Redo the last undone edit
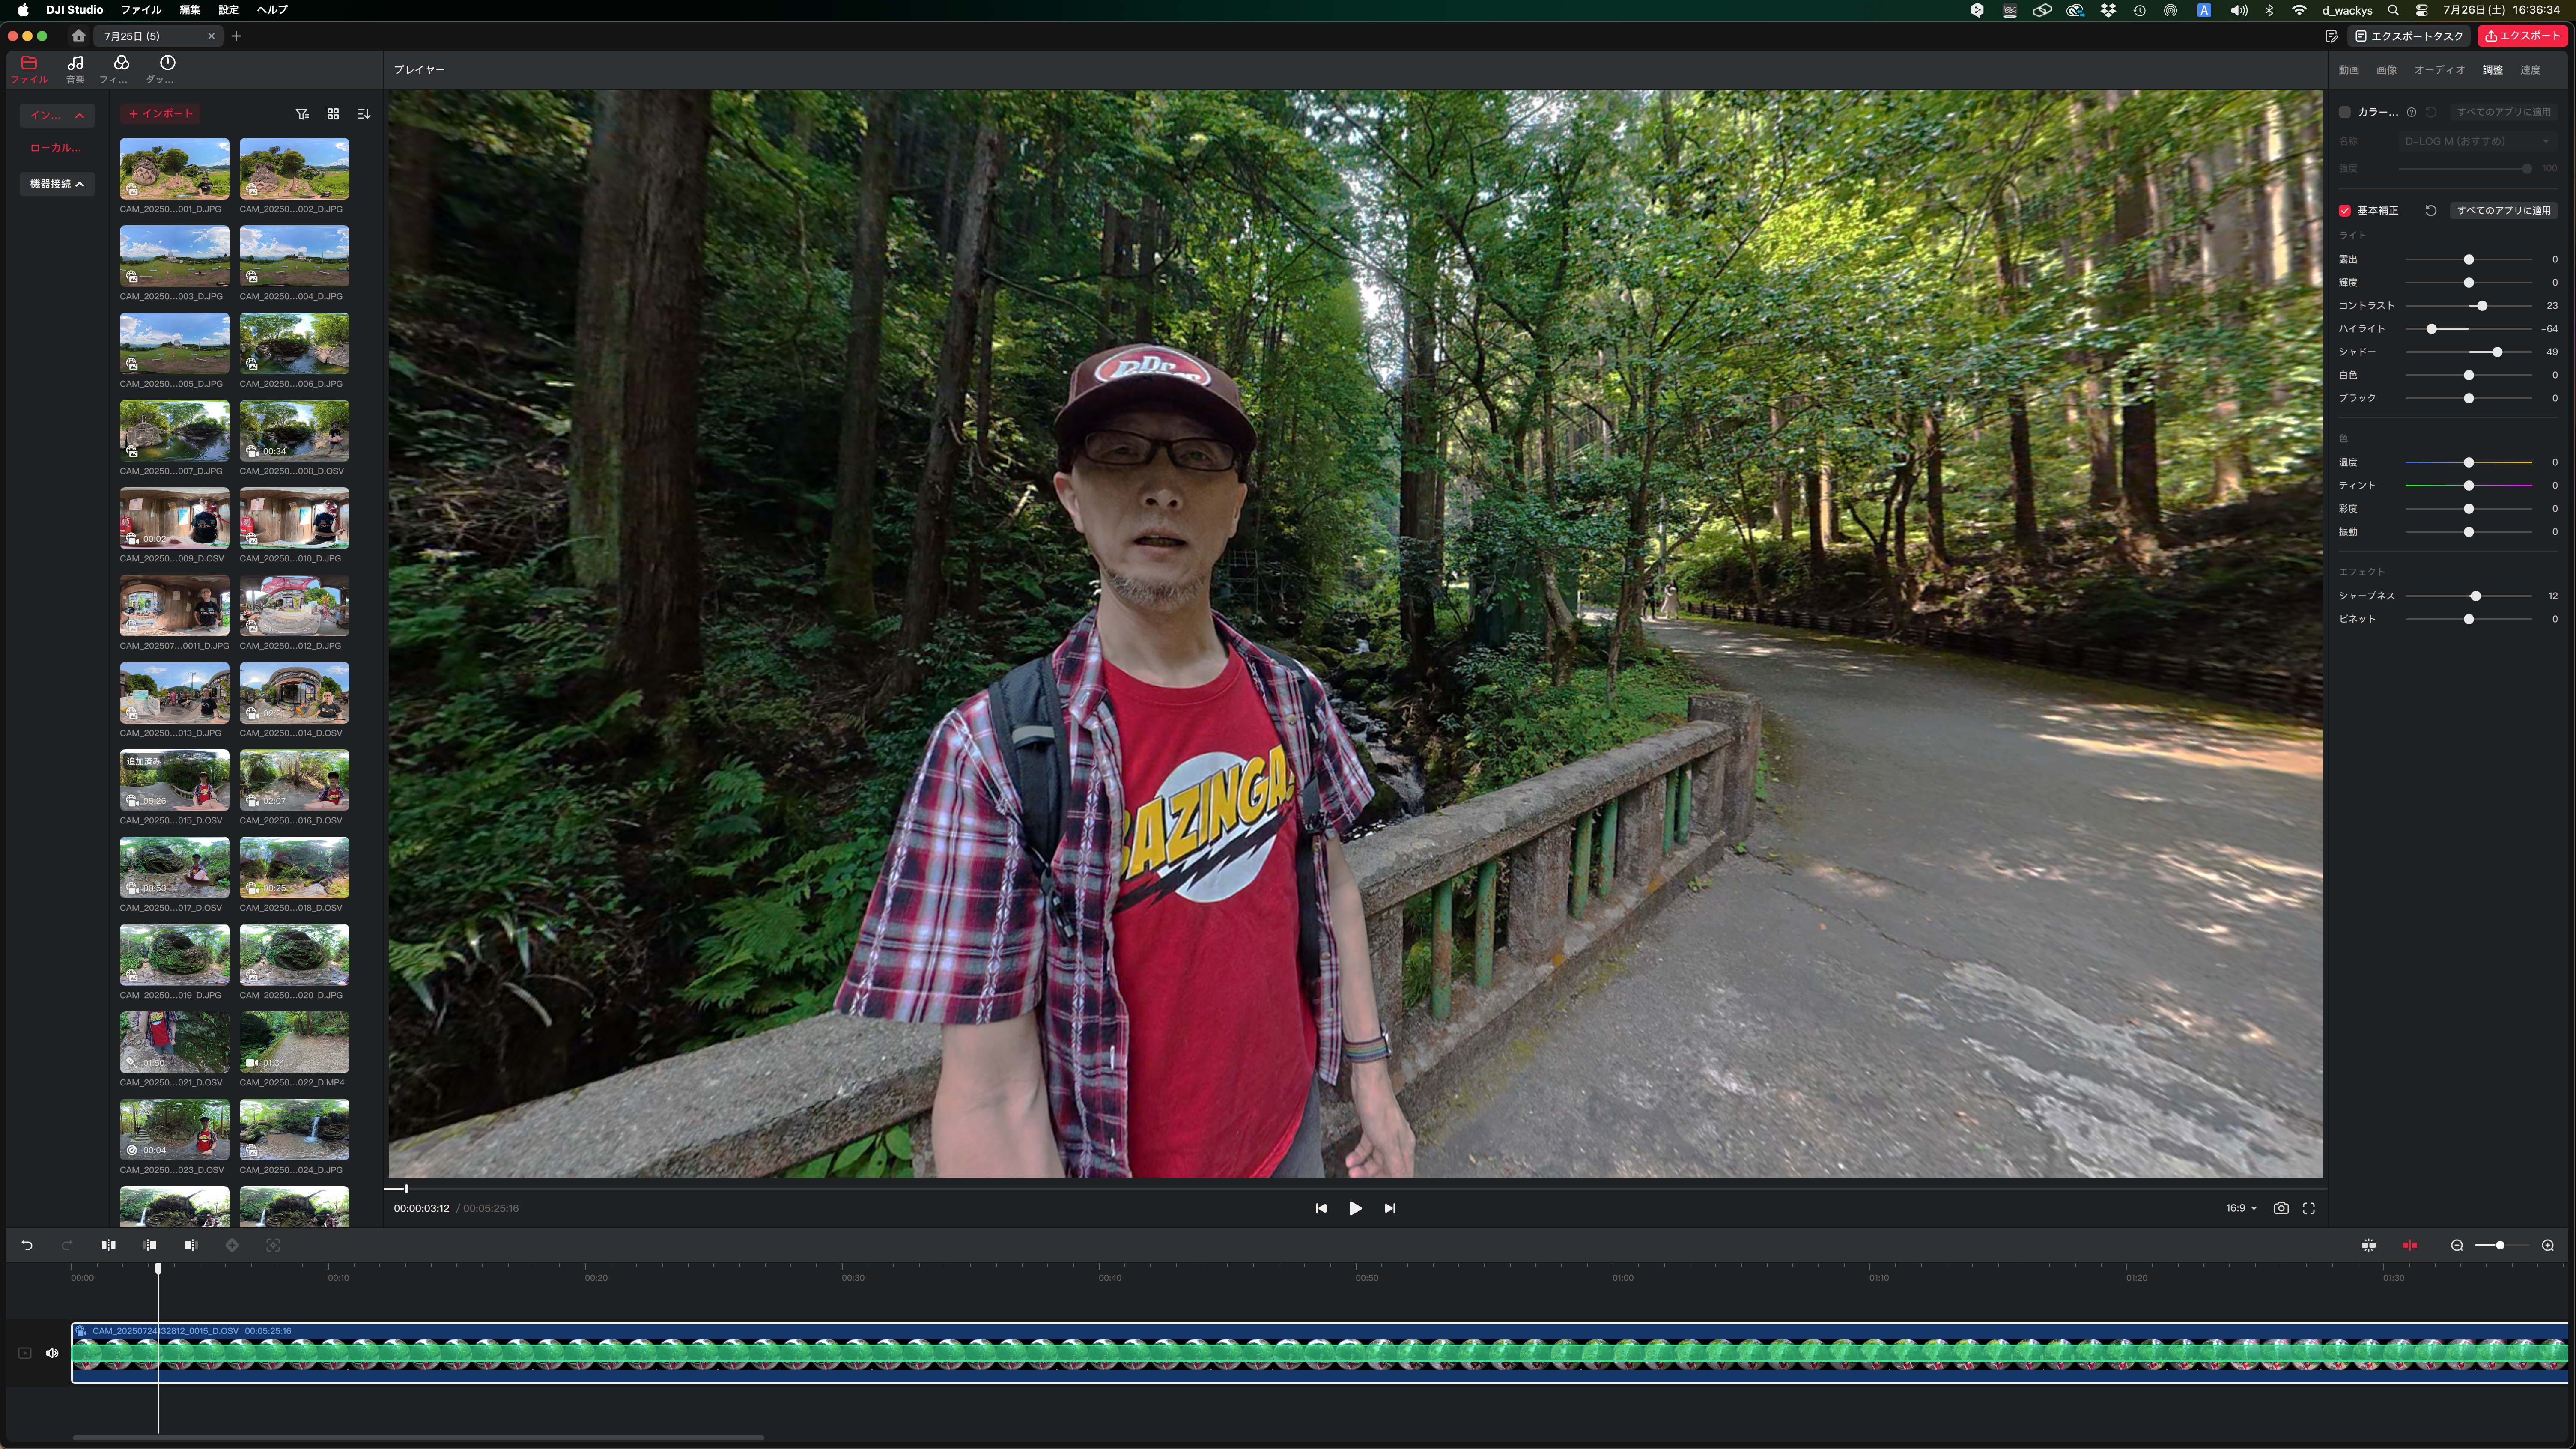Screen dimensions: 2576x1449 pyautogui.click(x=67, y=1245)
